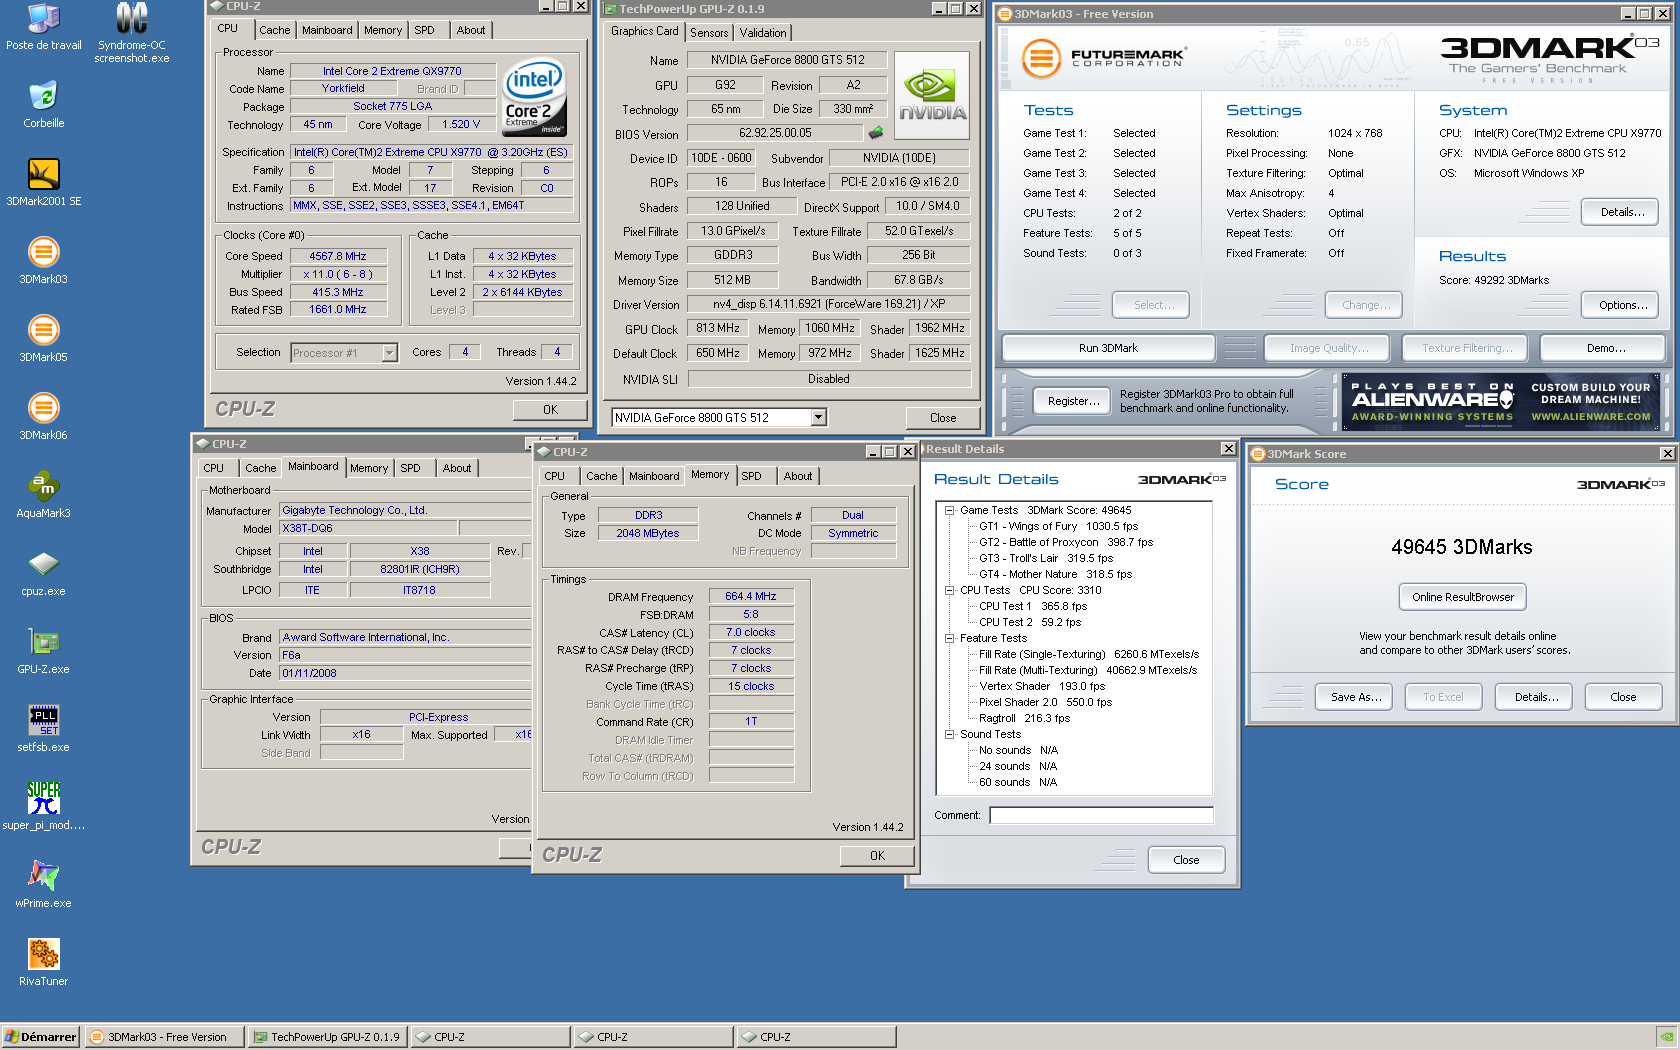This screenshot has height=1050, width=1680.
Task: Collapse the Feature Tests tree node
Action: [949, 638]
